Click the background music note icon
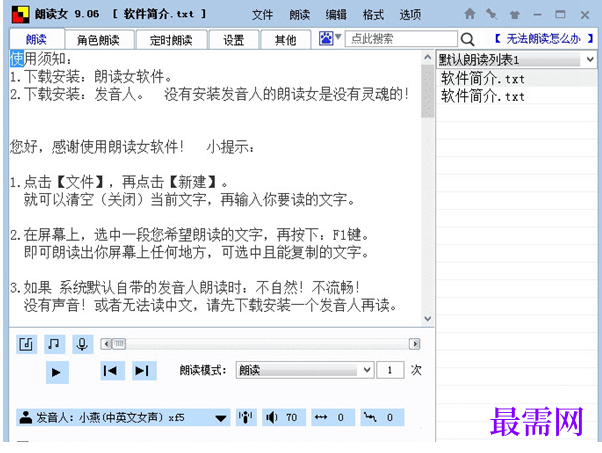This screenshot has height=453, width=602. click(54, 344)
